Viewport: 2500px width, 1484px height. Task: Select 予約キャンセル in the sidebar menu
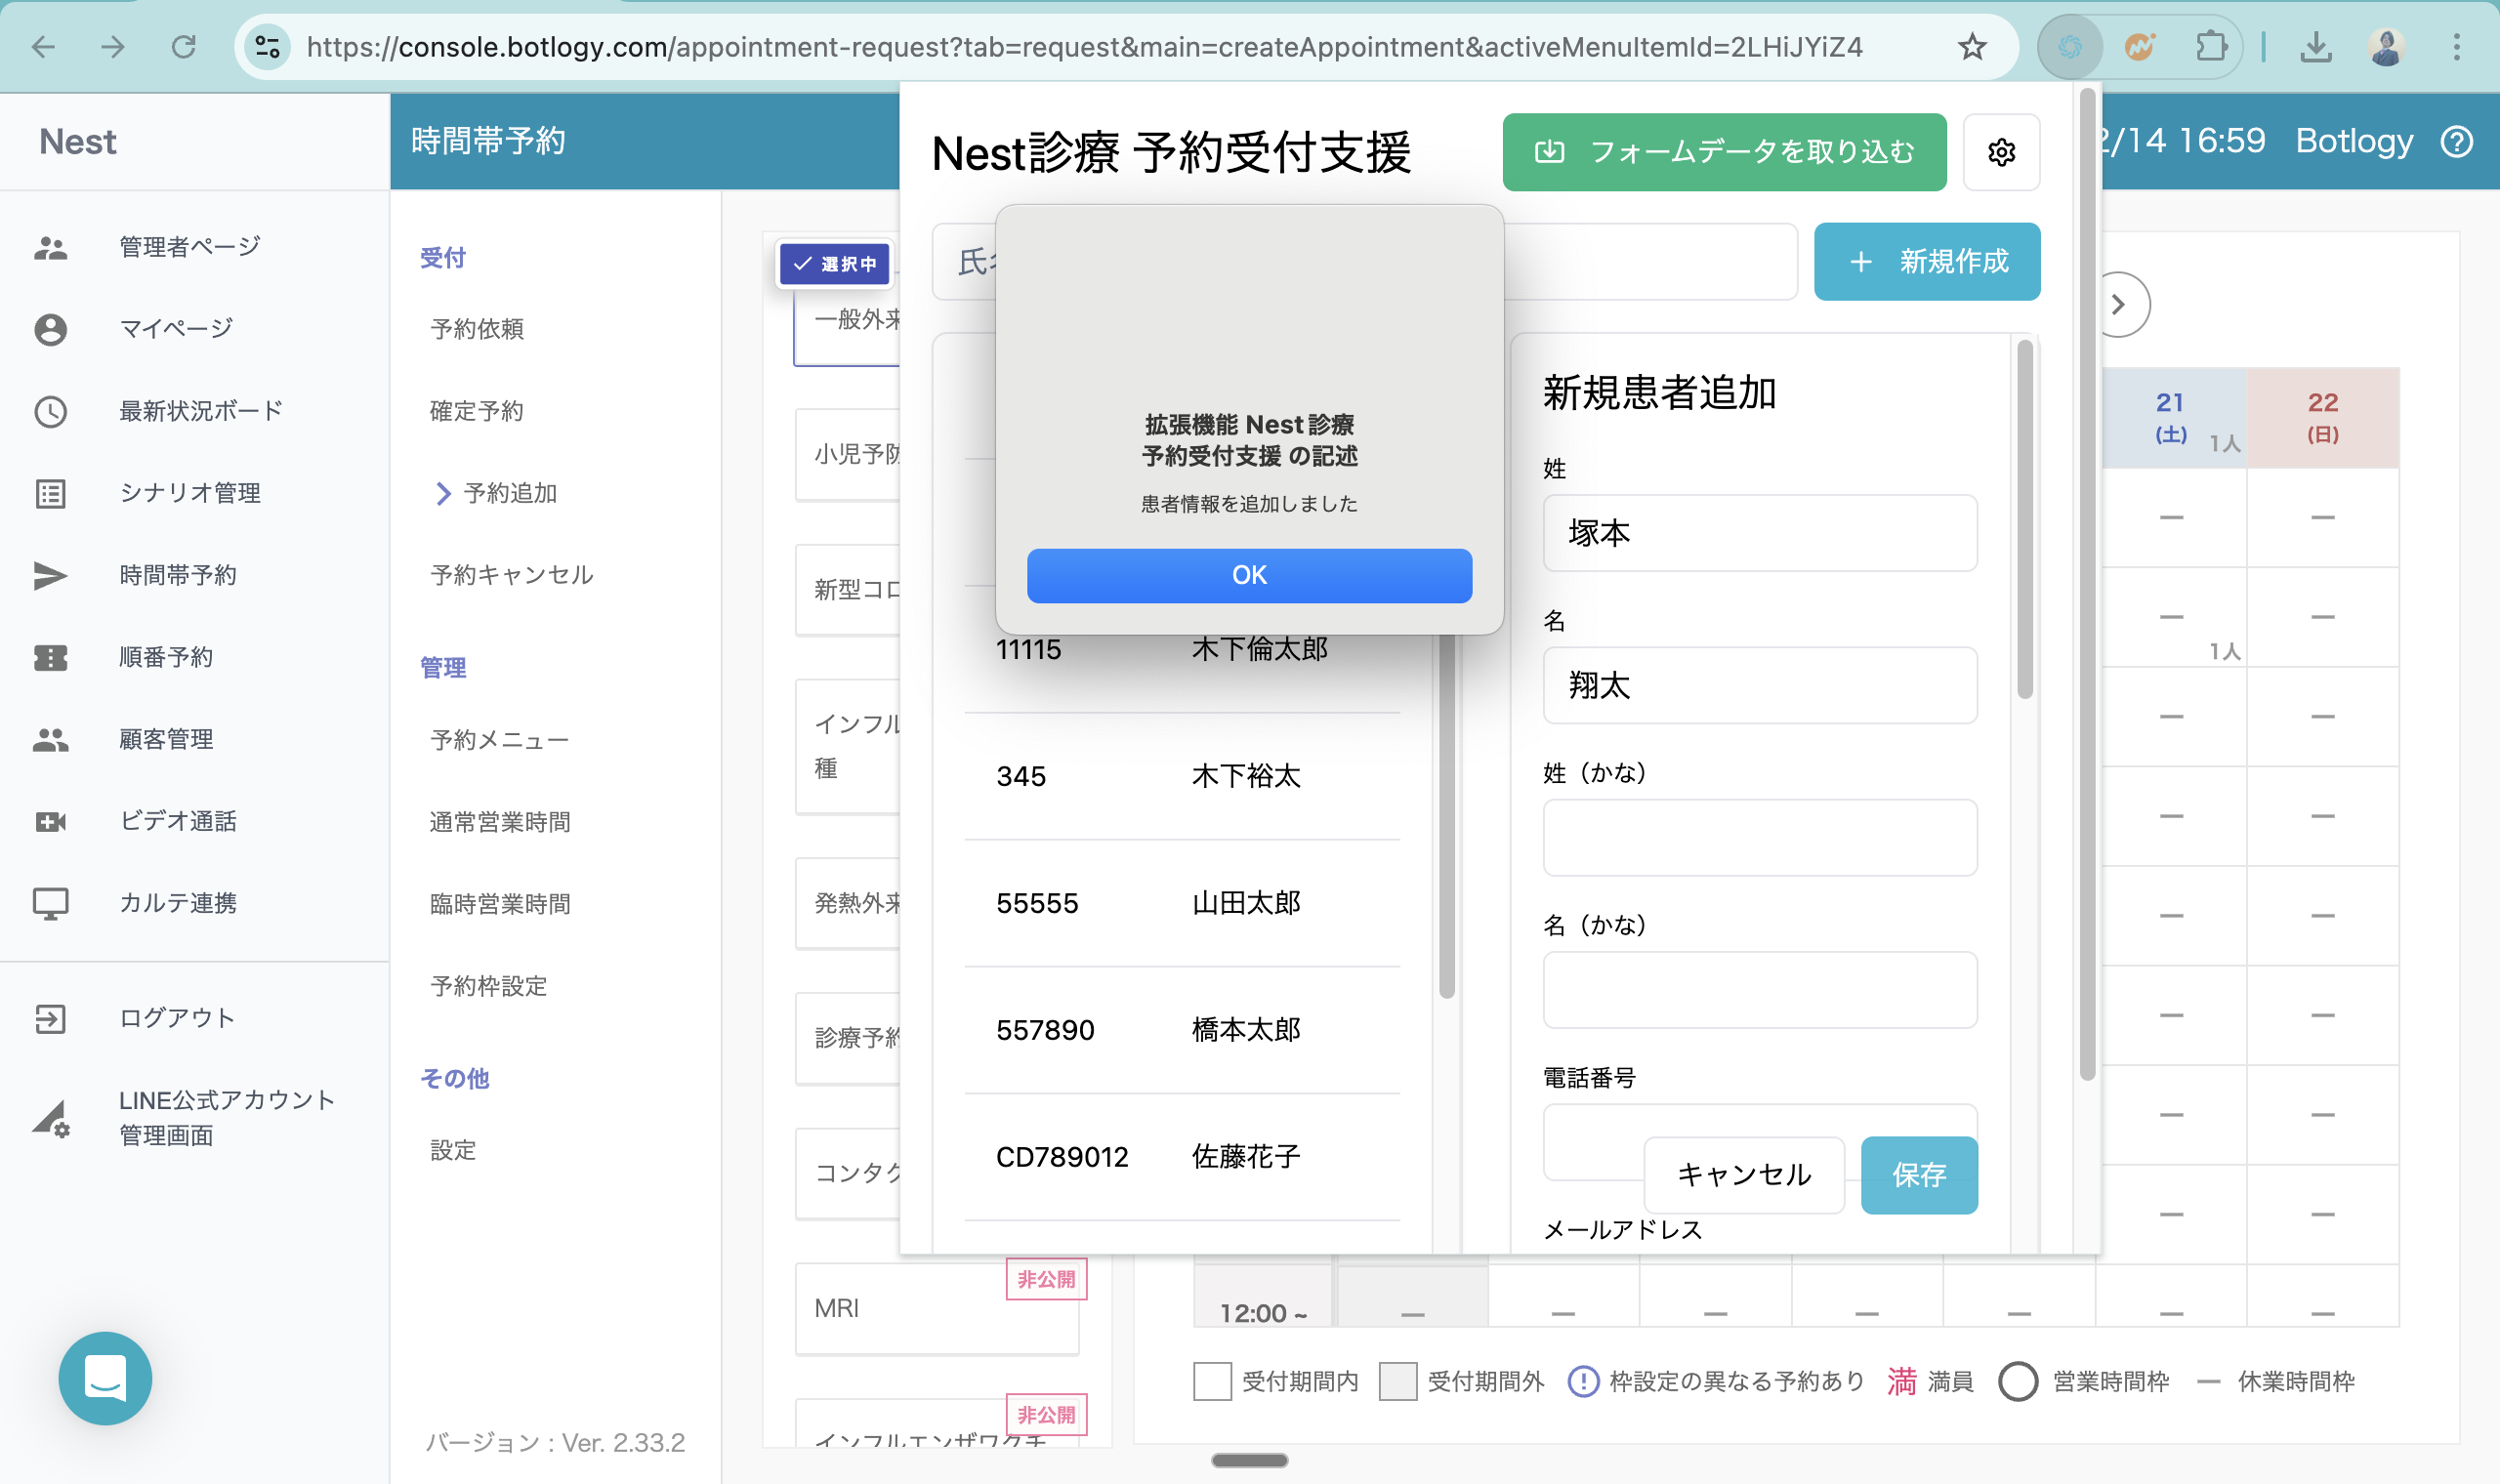tap(511, 575)
